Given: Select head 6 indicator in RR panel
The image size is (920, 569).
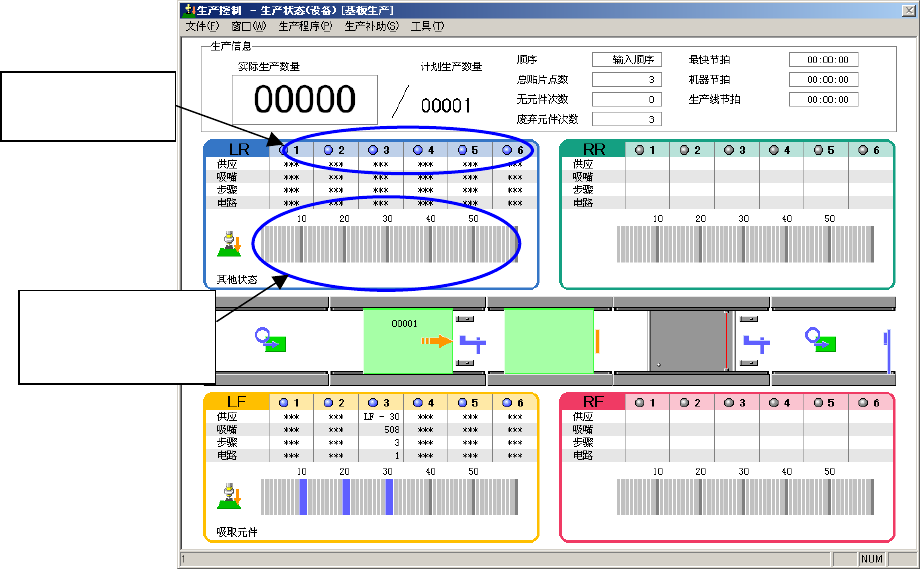Looking at the screenshot, I should 862,150.
